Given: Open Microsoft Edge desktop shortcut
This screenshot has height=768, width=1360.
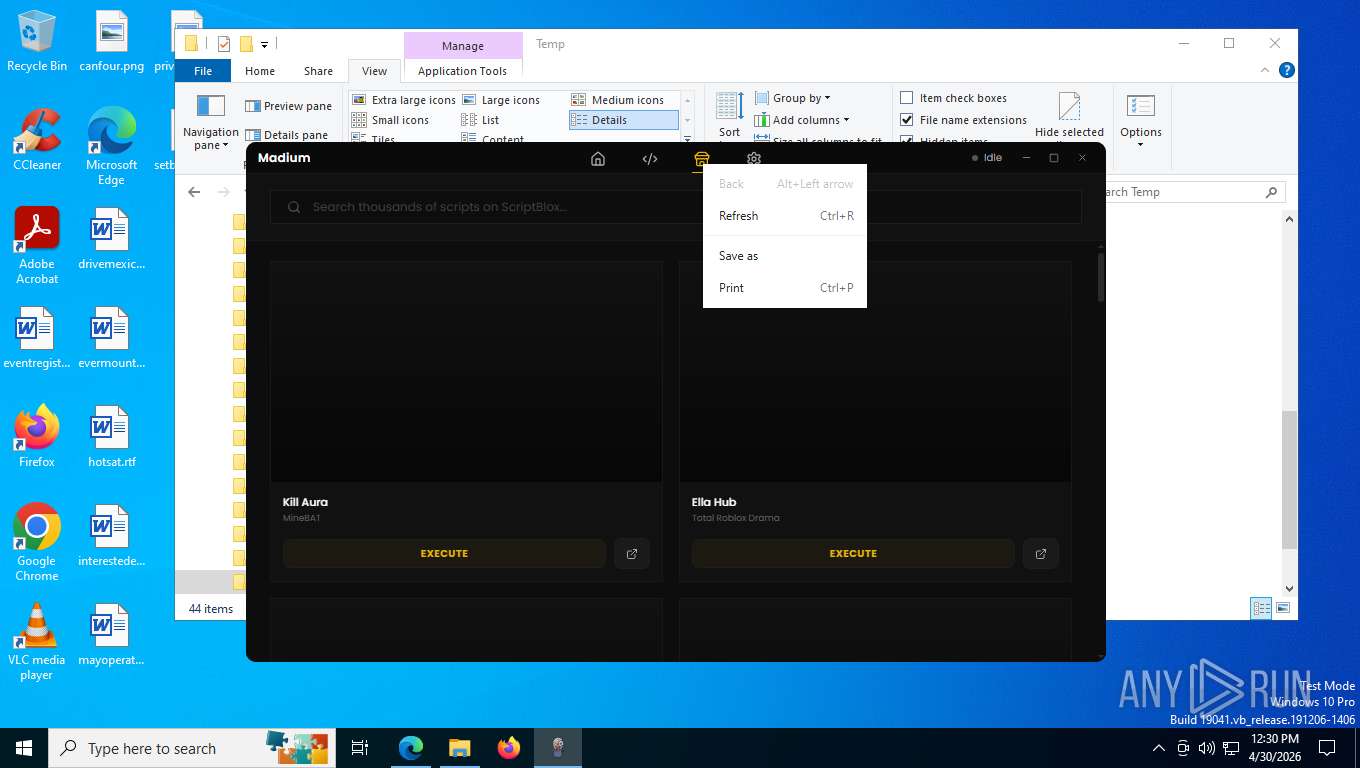Looking at the screenshot, I should tap(111, 146).
